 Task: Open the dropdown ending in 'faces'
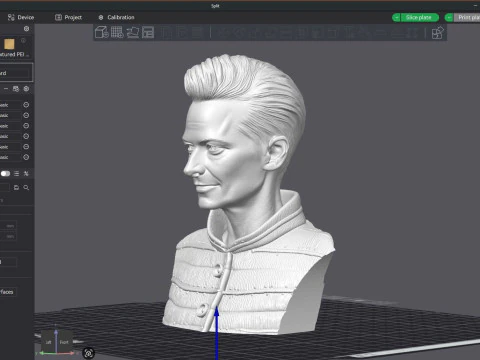click(8, 292)
